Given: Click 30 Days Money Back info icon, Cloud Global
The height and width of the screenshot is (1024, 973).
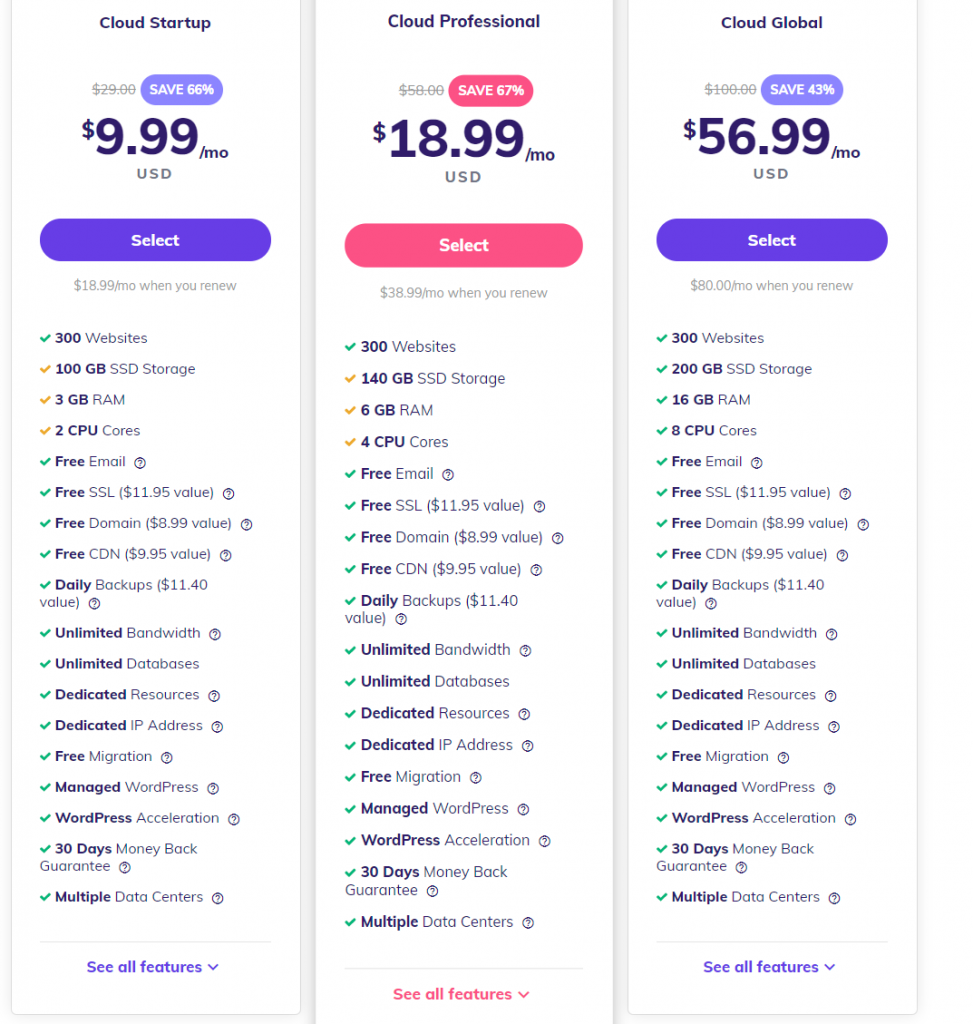Looking at the screenshot, I should click(x=741, y=868).
